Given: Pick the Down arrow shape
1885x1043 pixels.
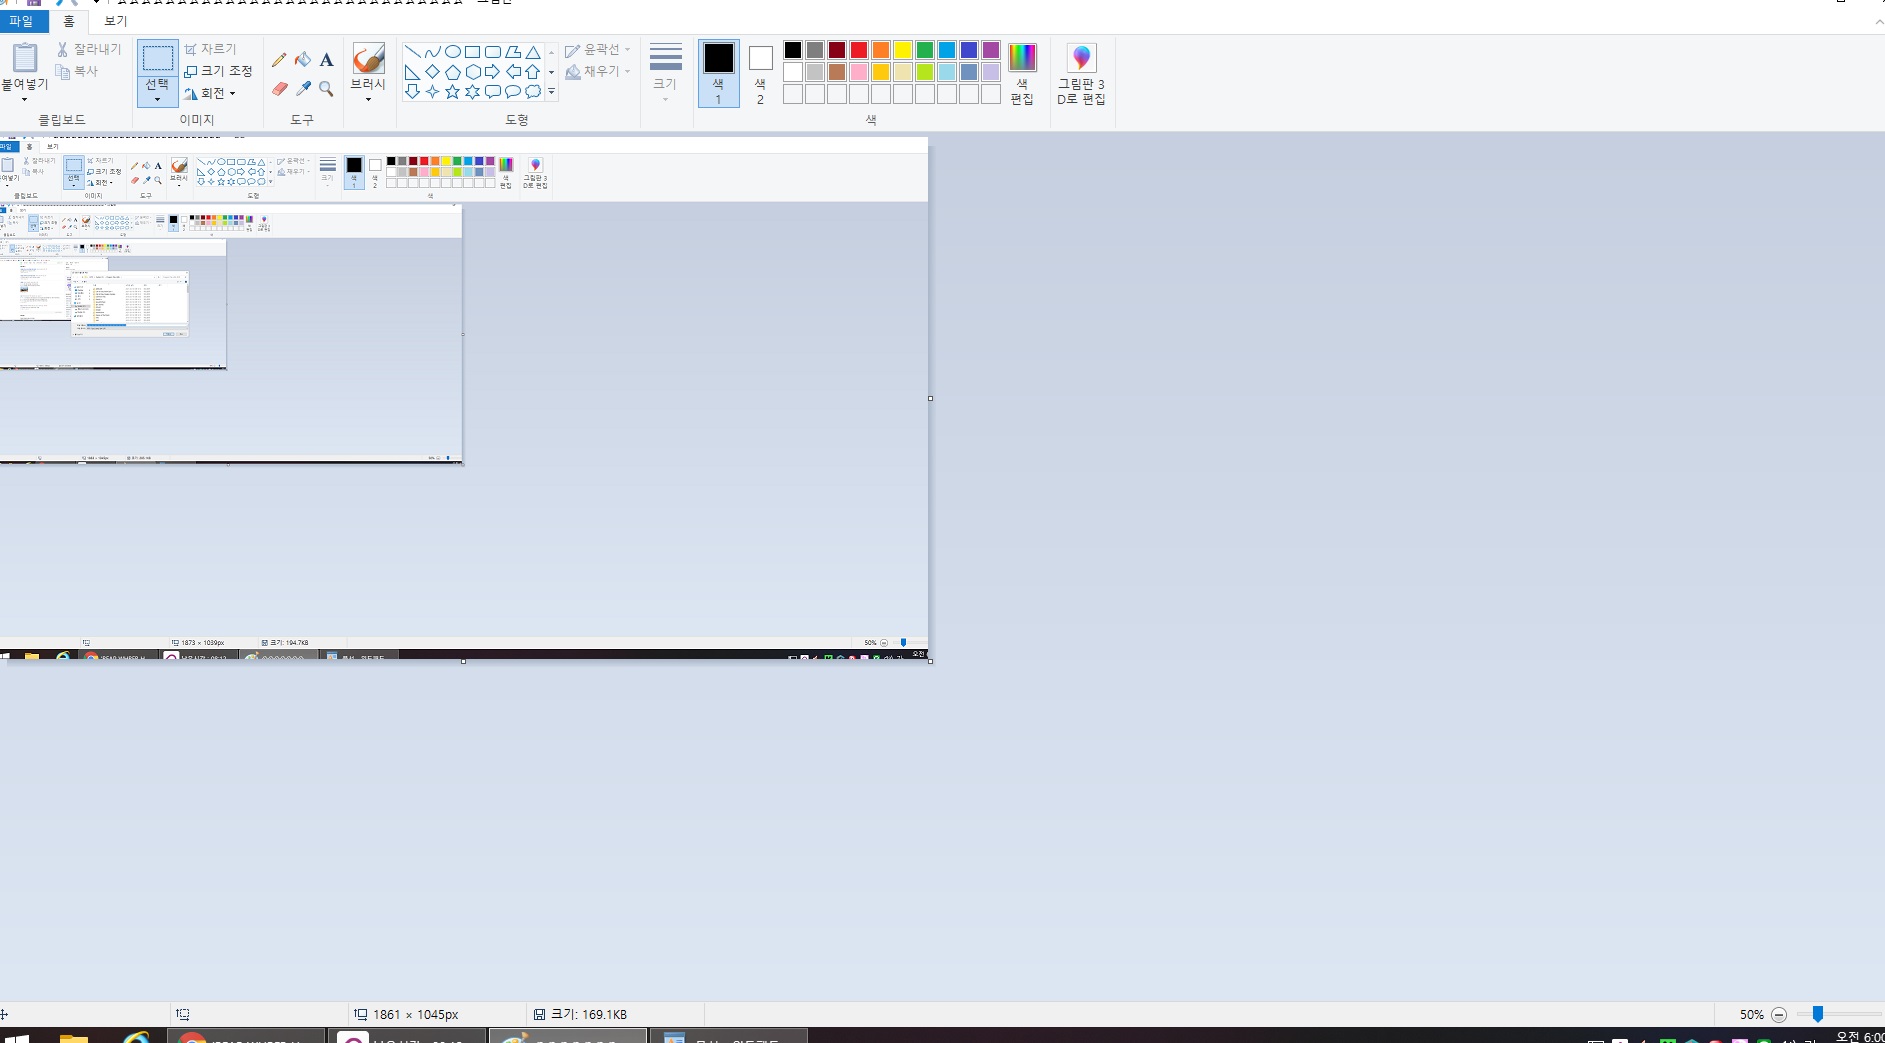Looking at the screenshot, I should pyautogui.click(x=412, y=92).
